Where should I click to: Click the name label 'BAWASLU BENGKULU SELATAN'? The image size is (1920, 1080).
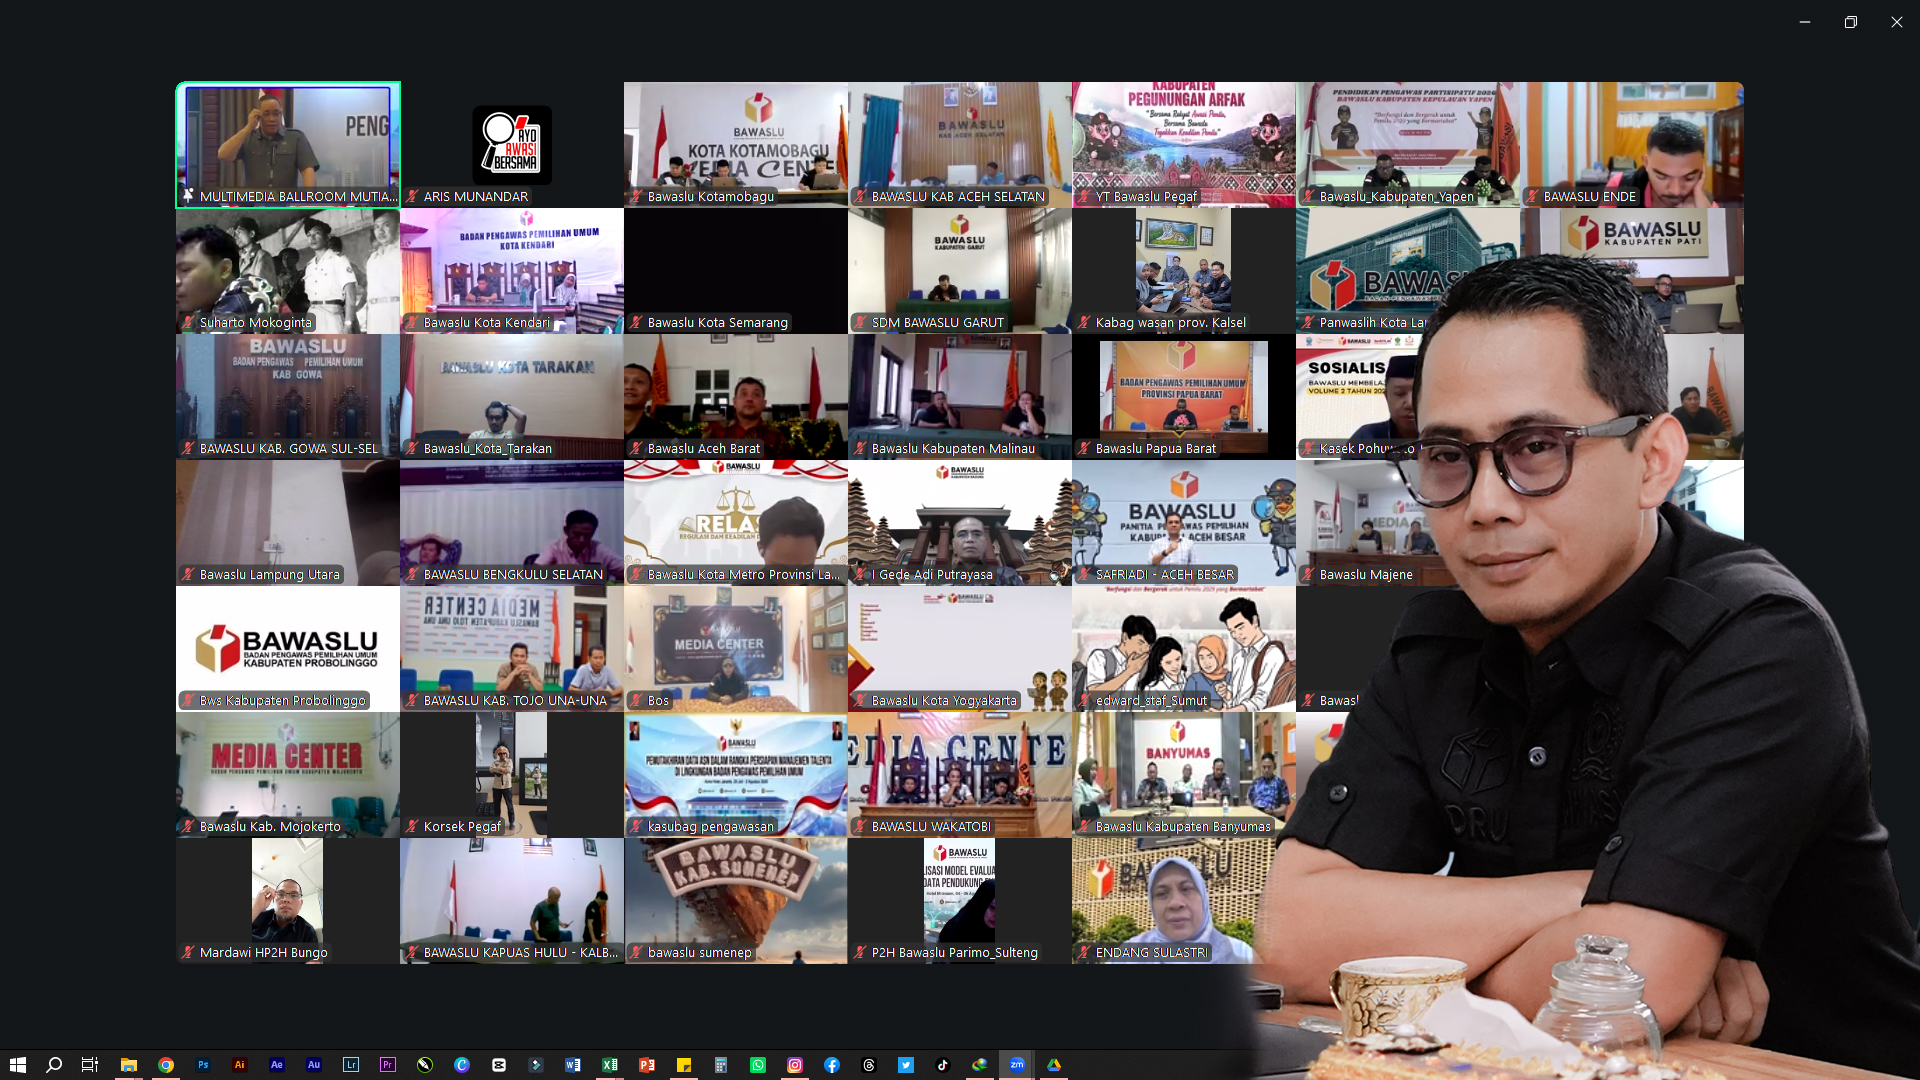click(513, 575)
